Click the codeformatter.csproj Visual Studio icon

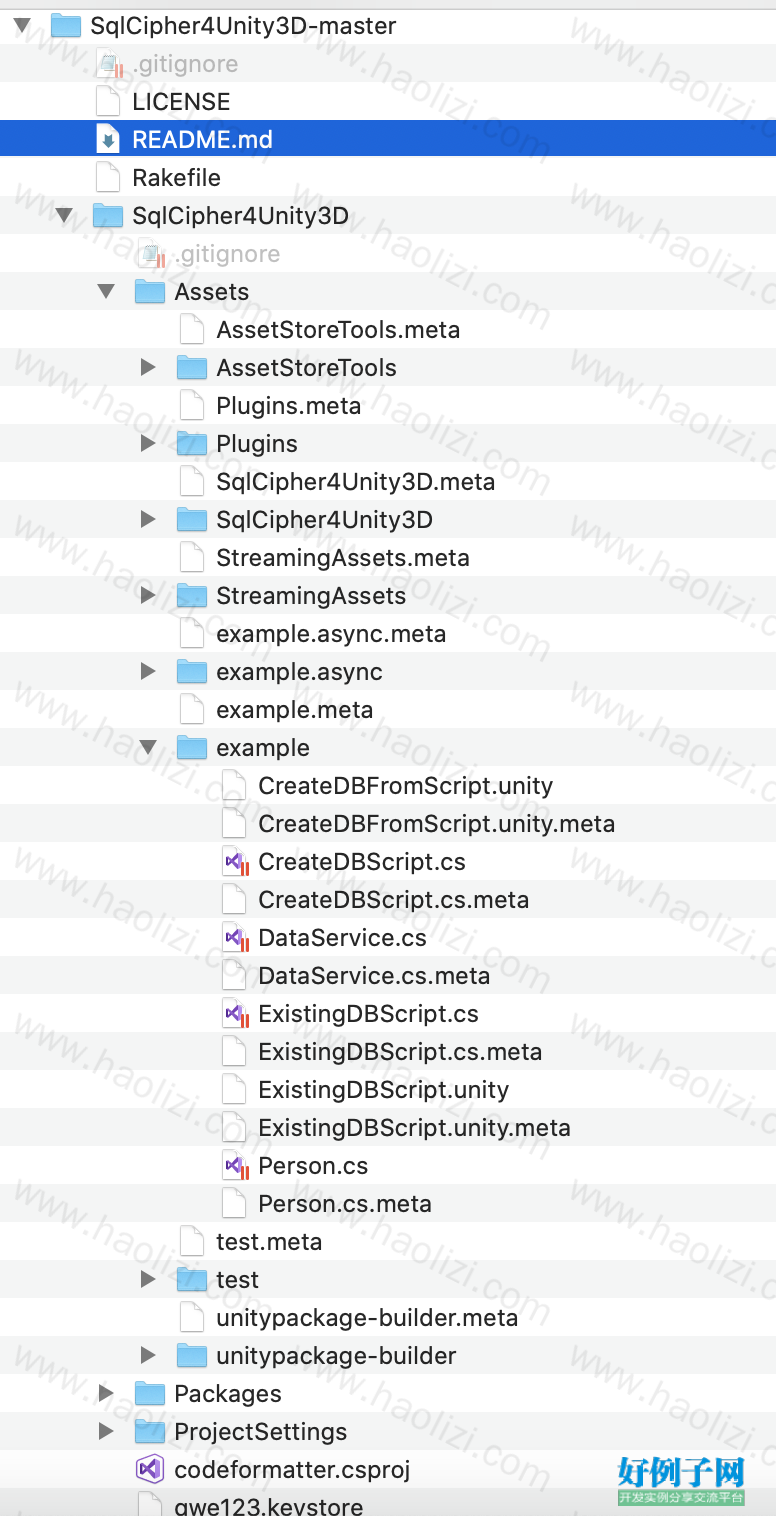150,1470
